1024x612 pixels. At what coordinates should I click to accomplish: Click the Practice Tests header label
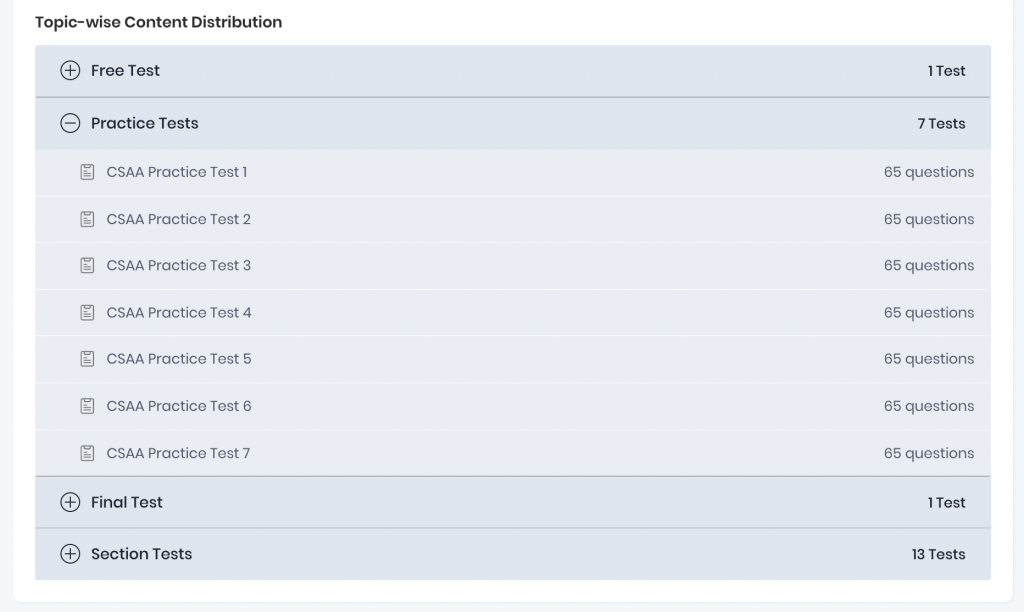pos(145,124)
